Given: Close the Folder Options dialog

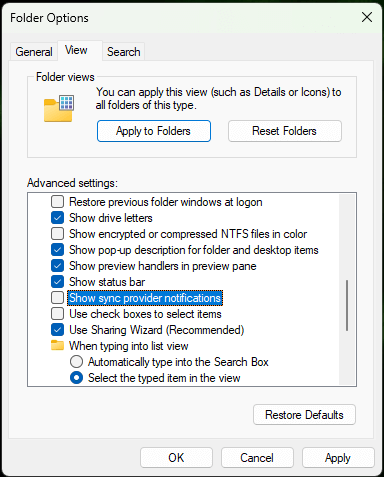Looking at the screenshot, I should pos(367,17).
